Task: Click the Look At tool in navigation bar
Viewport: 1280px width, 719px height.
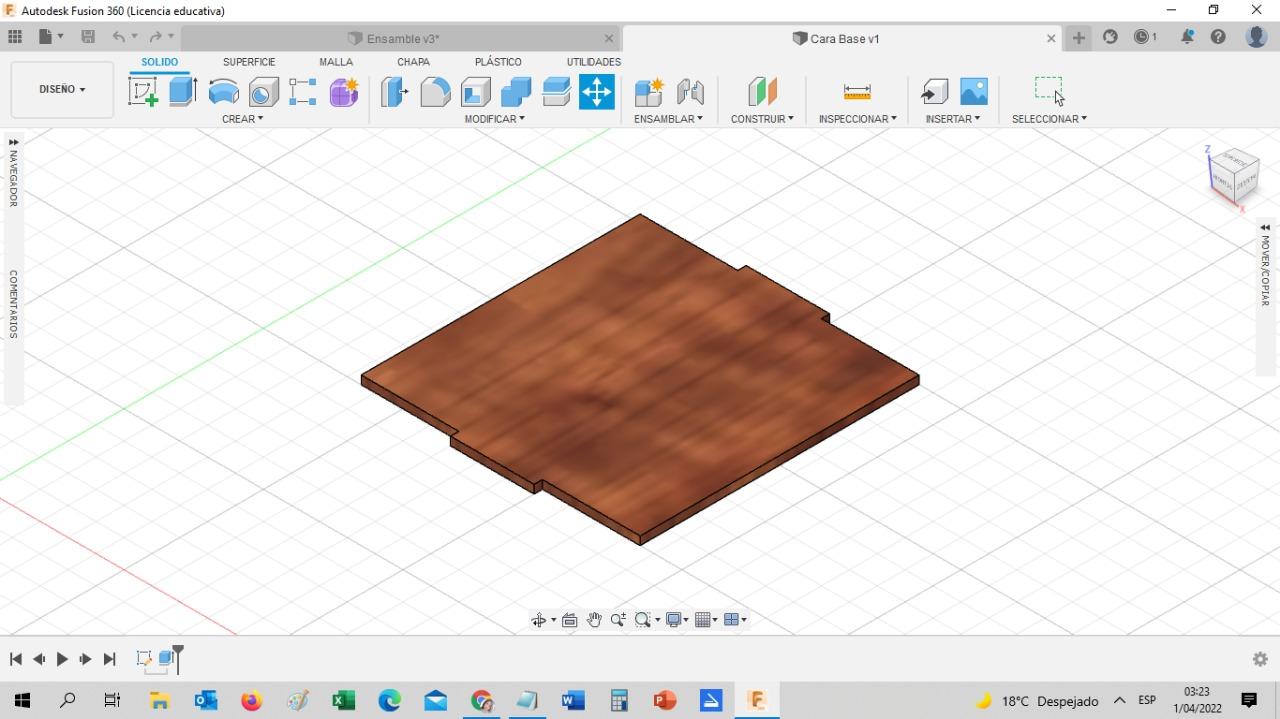Action: (x=570, y=620)
